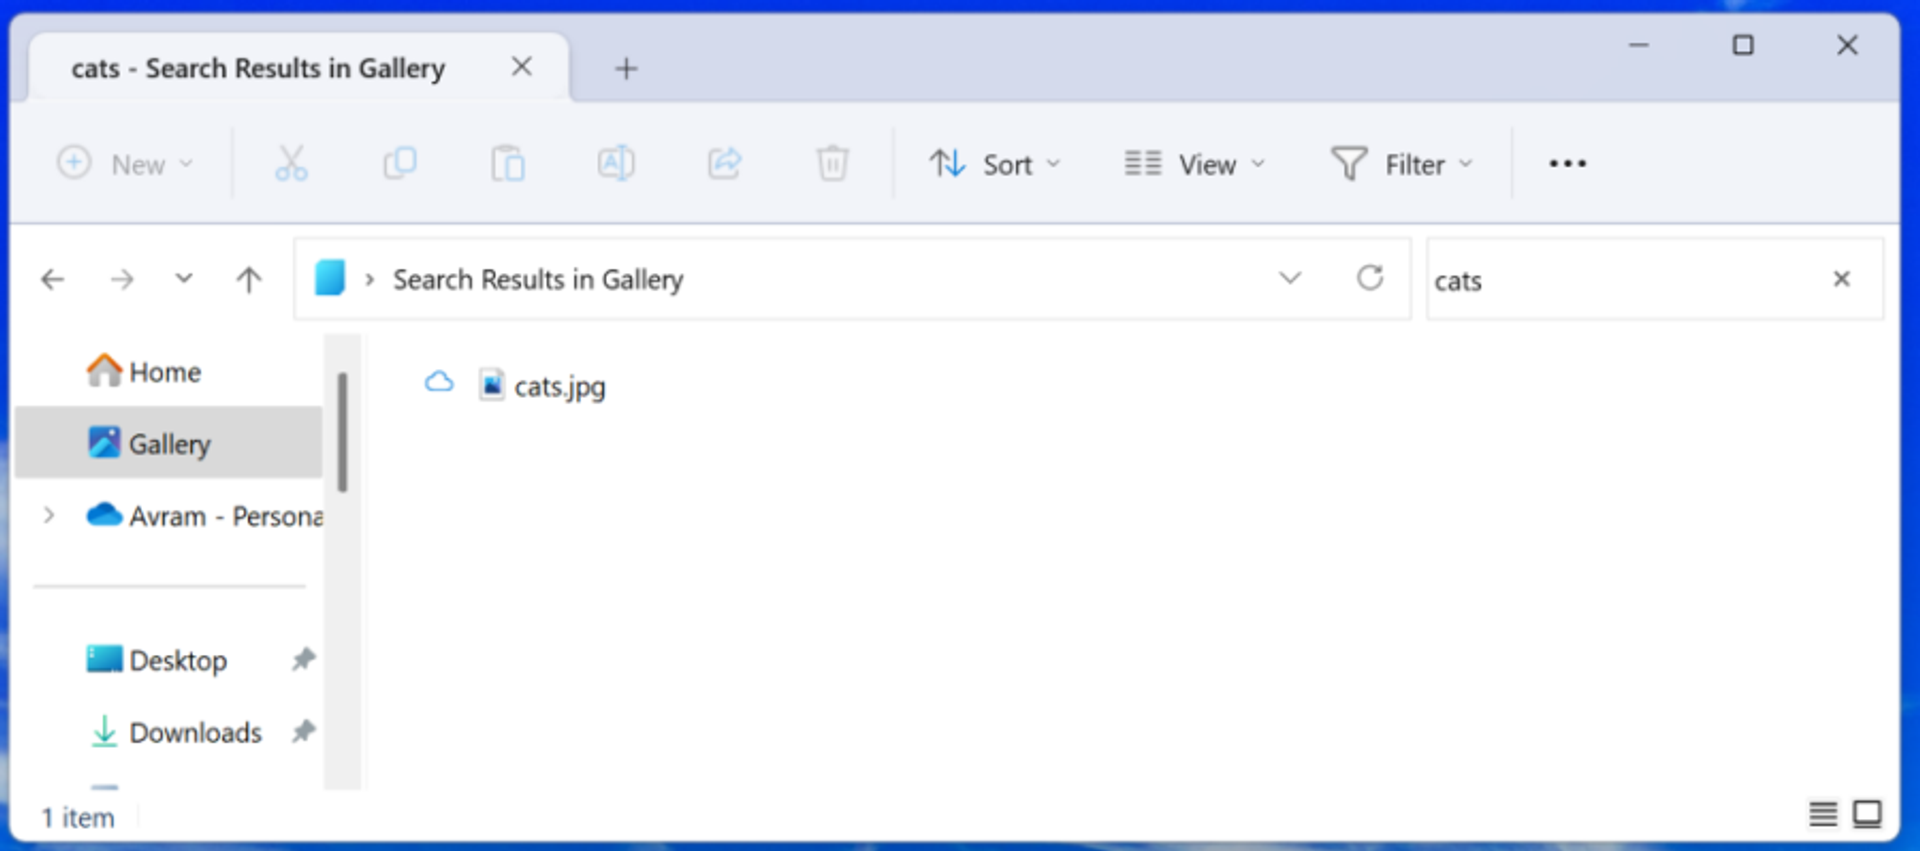Minimize the File Explorer window
1920x851 pixels.
[1639, 45]
